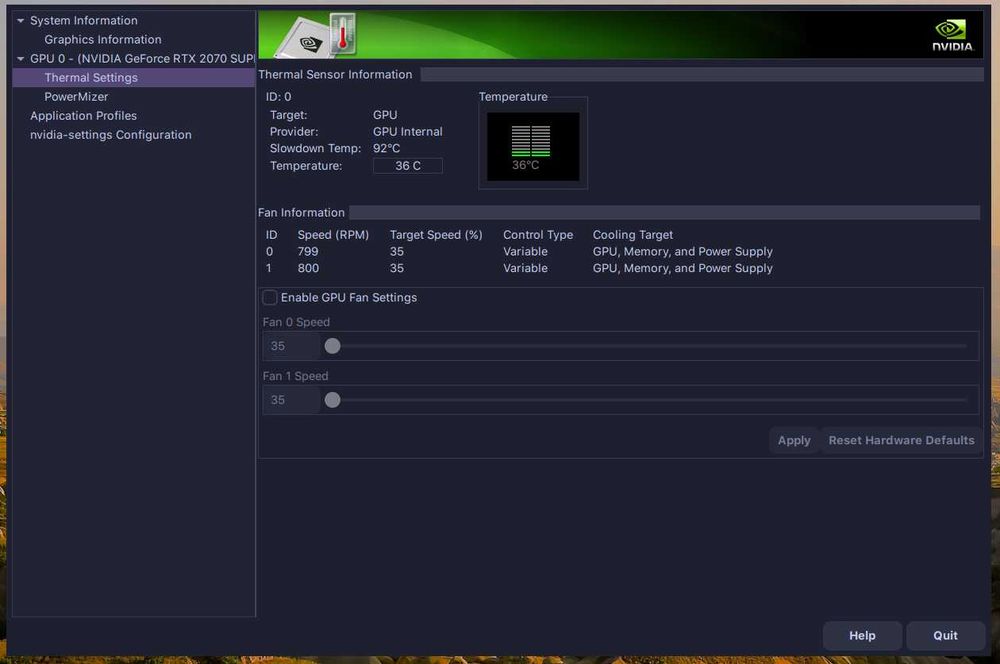Open nvidia-settings Configuration page
The height and width of the screenshot is (664, 1000).
pos(110,135)
